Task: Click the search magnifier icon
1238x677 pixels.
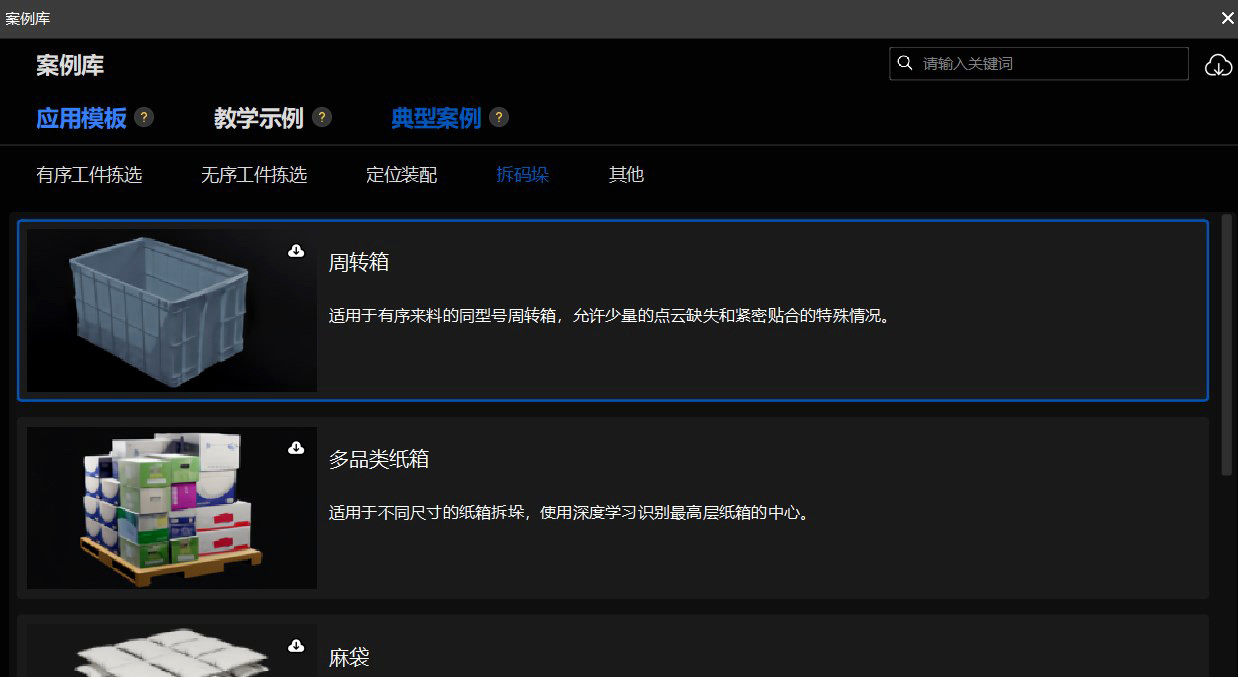Action: coord(906,63)
